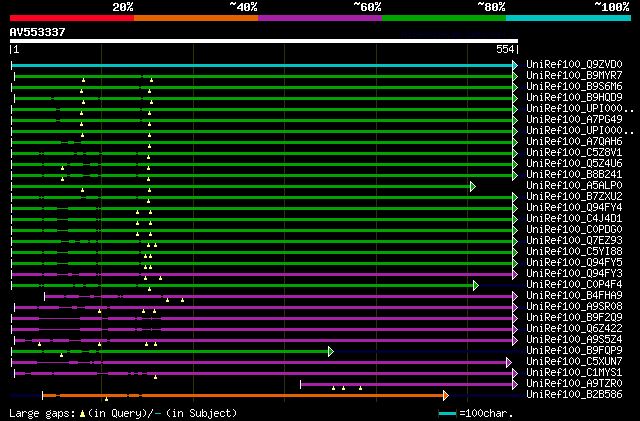Click the short purple alignment bar for A9TZR0
This screenshot has width=640, height=421.
pos(407,384)
